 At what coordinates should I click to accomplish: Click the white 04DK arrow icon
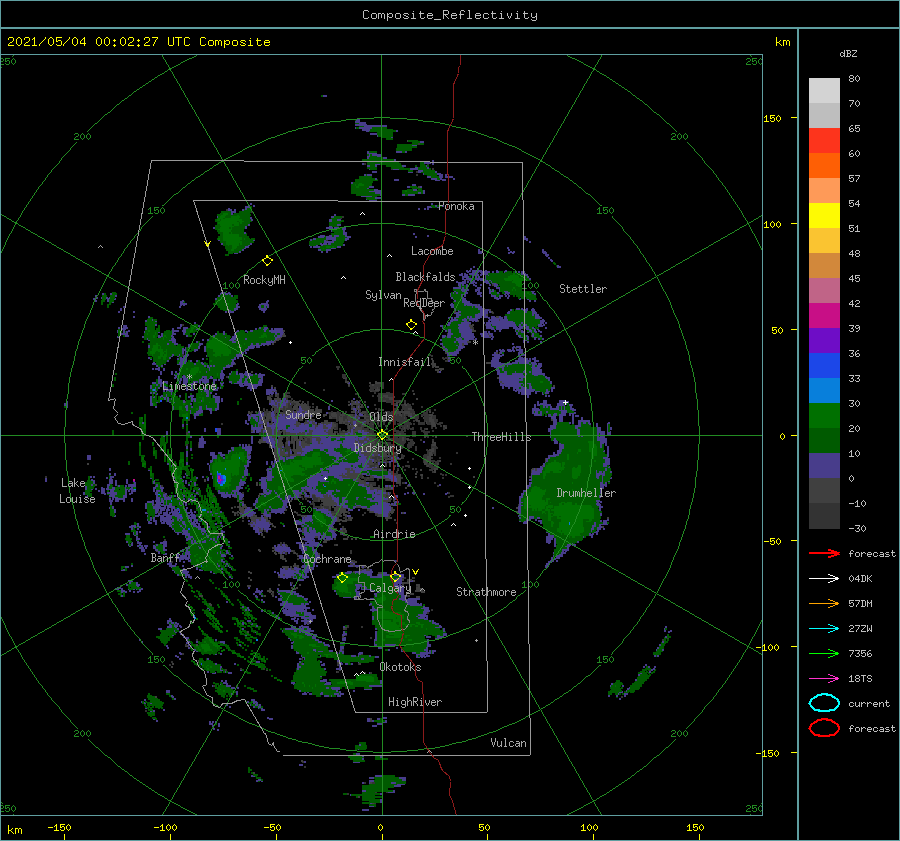pyautogui.click(x=824, y=579)
